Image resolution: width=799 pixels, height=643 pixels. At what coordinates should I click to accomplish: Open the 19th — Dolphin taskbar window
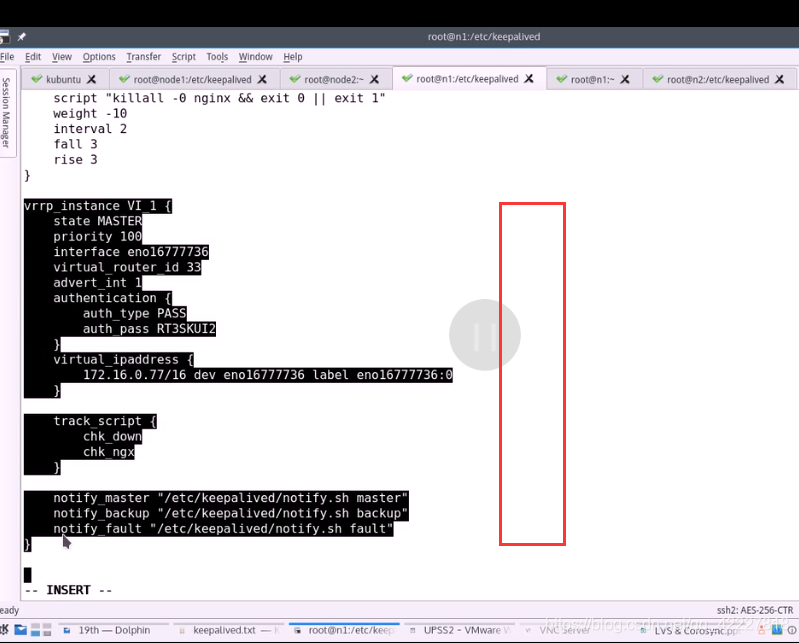point(114,630)
